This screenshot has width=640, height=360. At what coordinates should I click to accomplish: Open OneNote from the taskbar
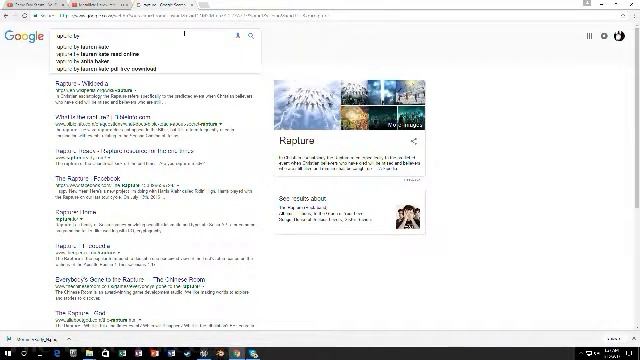(x=138, y=353)
